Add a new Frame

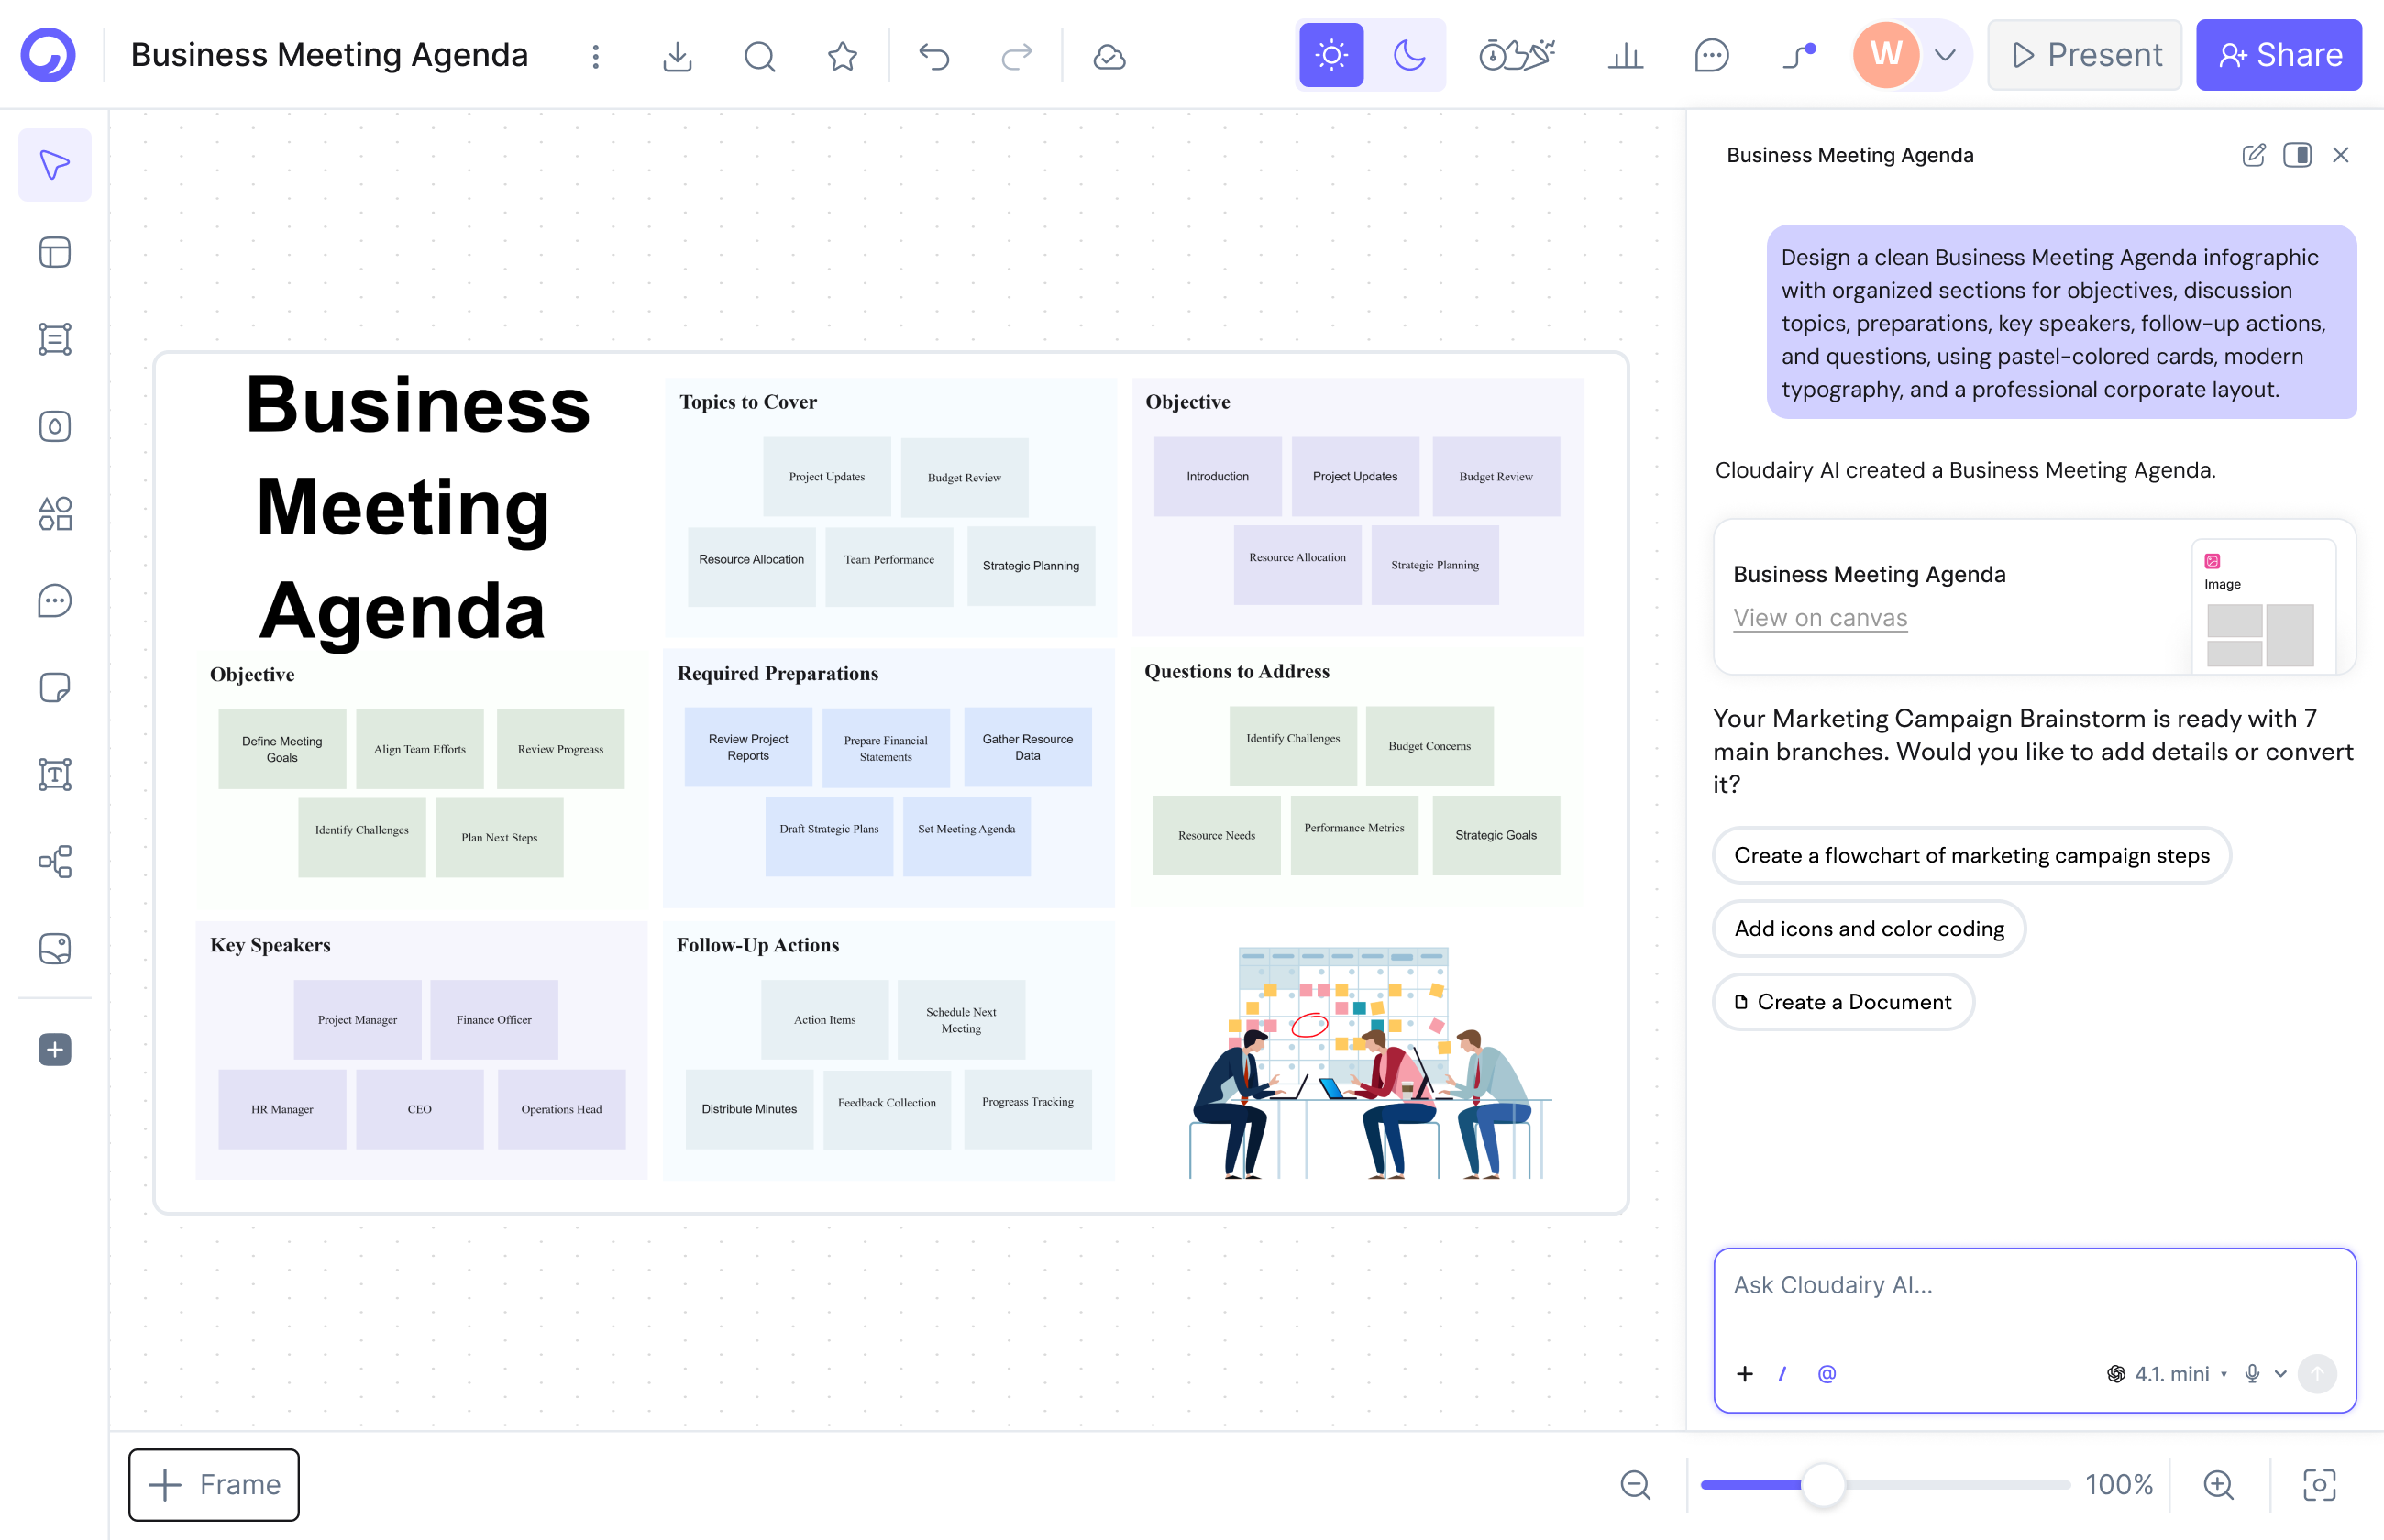[214, 1484]
